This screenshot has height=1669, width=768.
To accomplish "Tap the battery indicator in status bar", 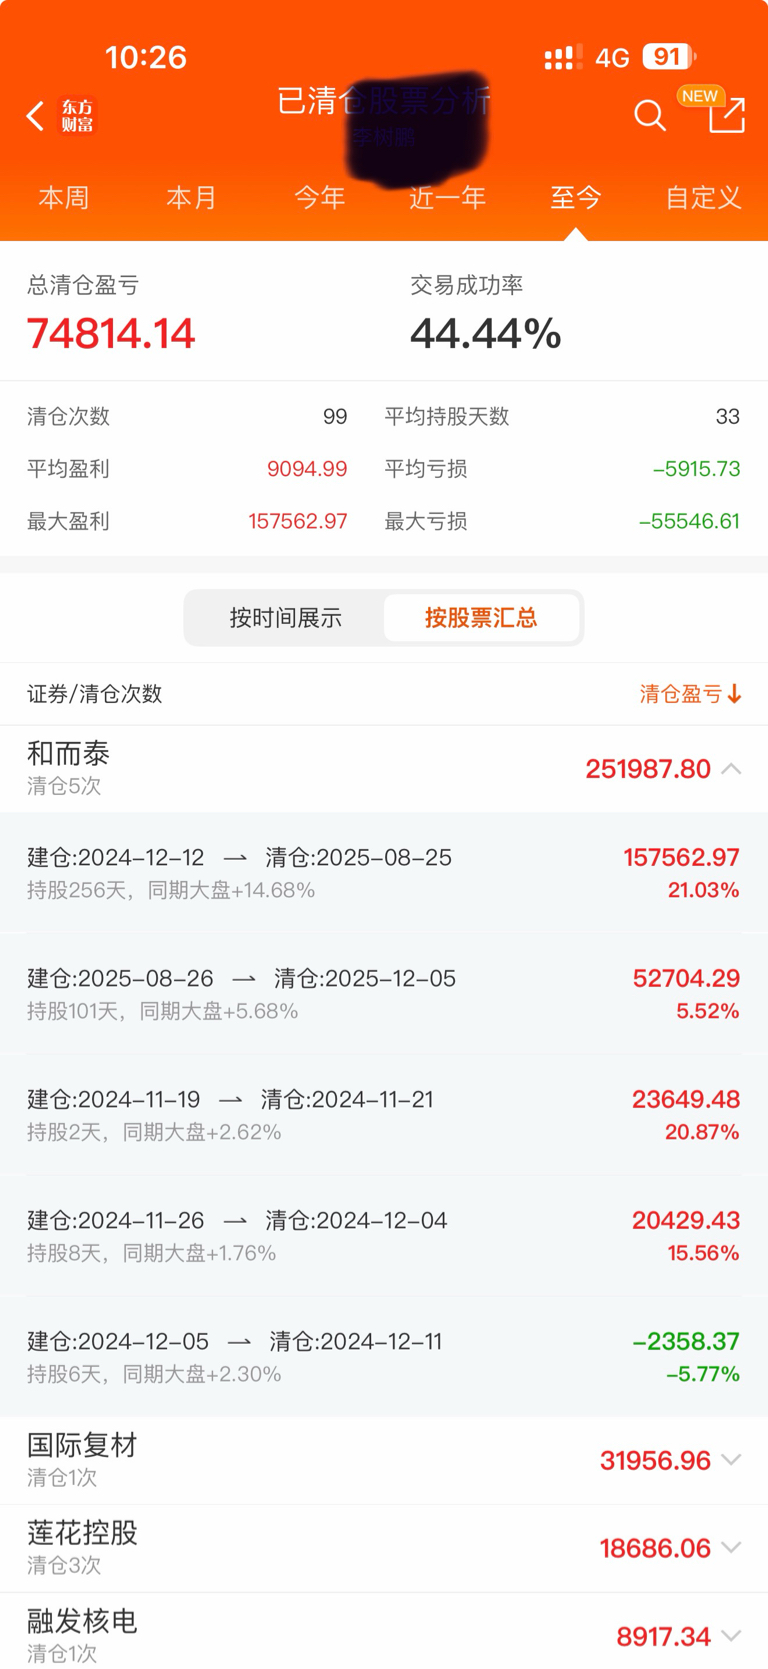I will coord(668,57).
